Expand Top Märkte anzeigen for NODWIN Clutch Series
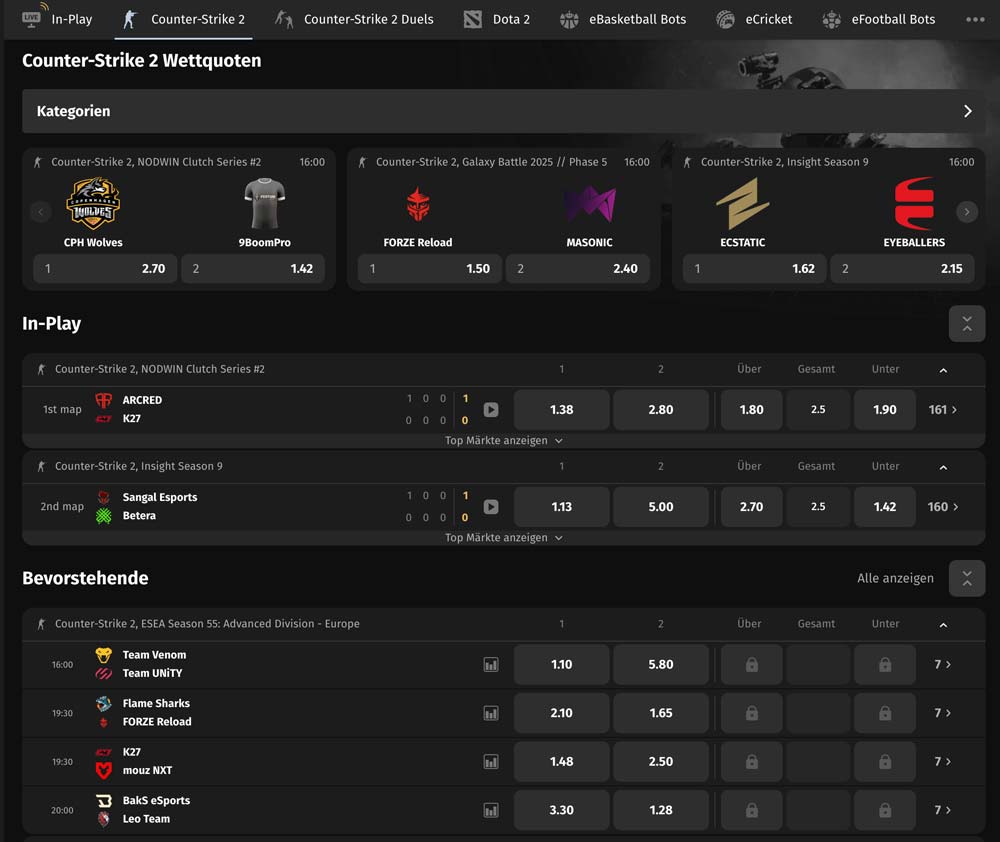1000x842 pixels. pos(503,440)
